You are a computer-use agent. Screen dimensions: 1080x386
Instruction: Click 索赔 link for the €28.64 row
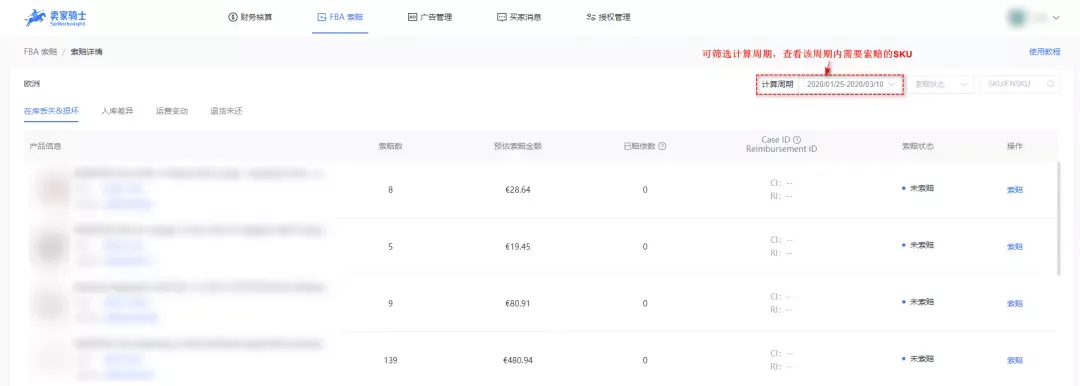point(1015,190)
